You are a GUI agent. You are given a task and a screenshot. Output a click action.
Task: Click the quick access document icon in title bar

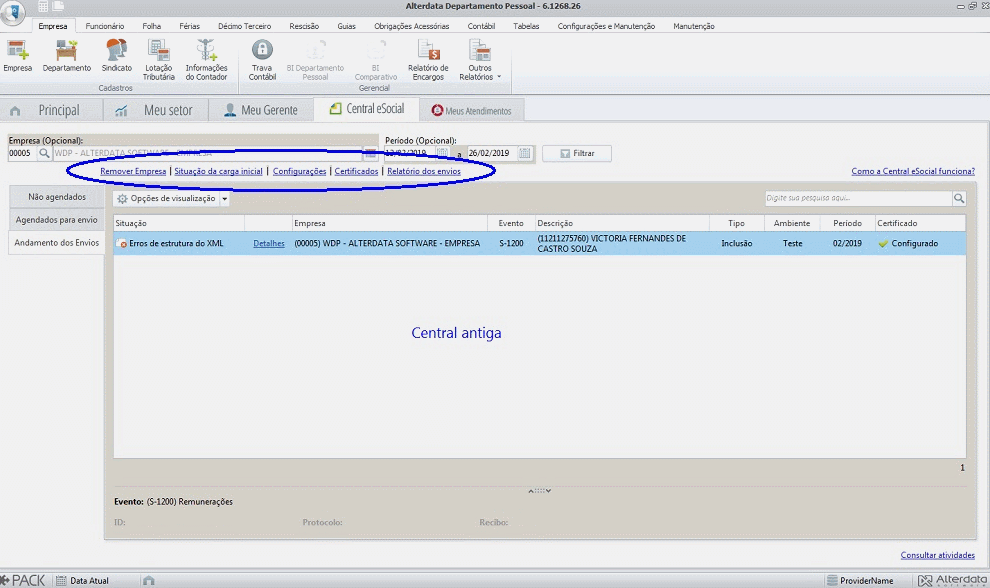[58, 6]
